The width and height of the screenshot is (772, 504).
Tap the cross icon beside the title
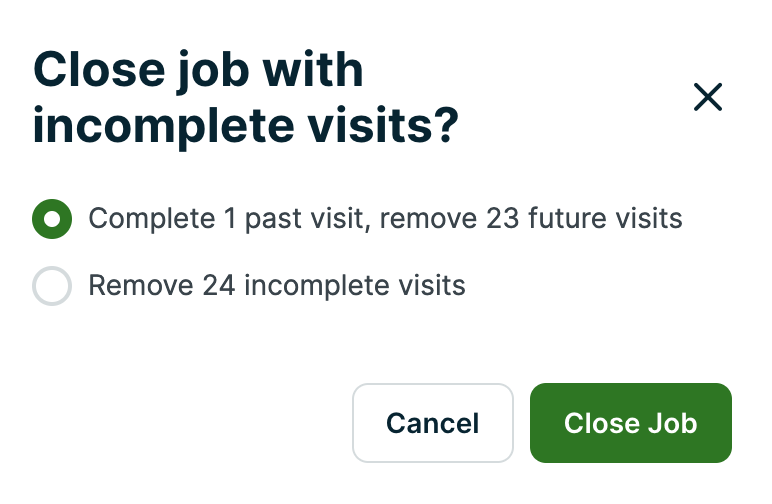point(707,97)
